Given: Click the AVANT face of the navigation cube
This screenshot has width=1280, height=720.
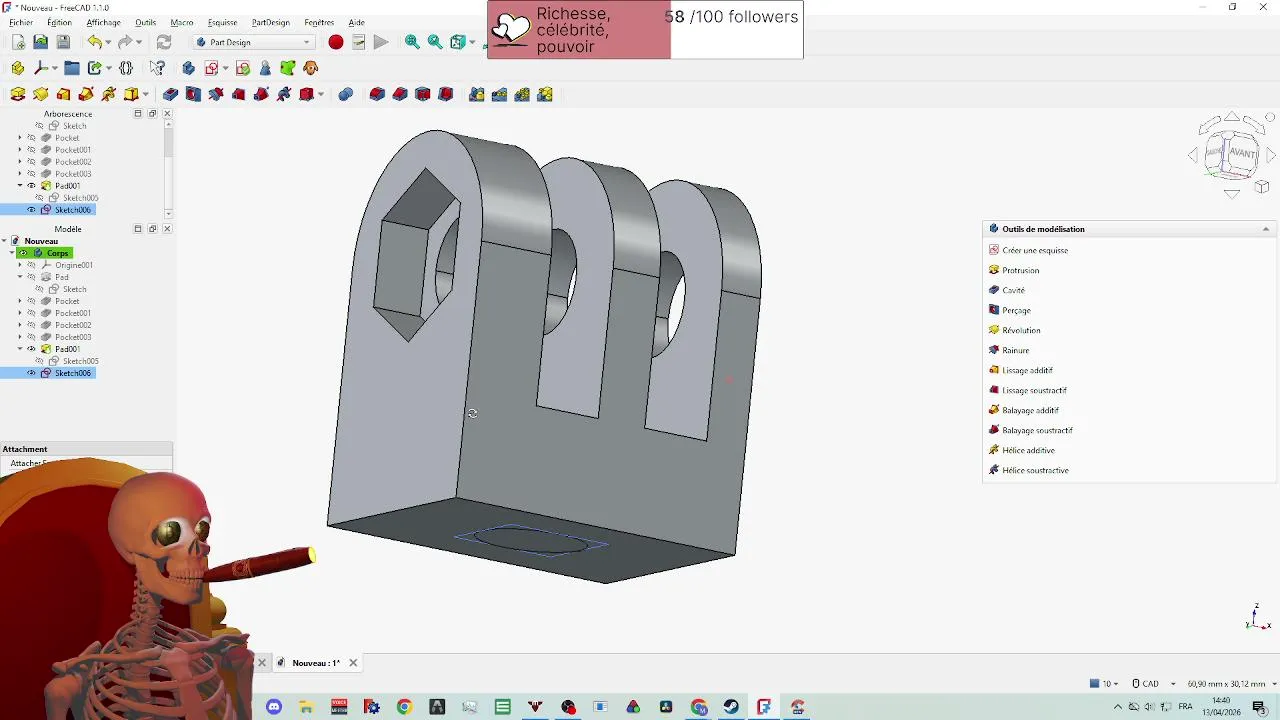Looking at the screenshot, I should pos(1242,153).
